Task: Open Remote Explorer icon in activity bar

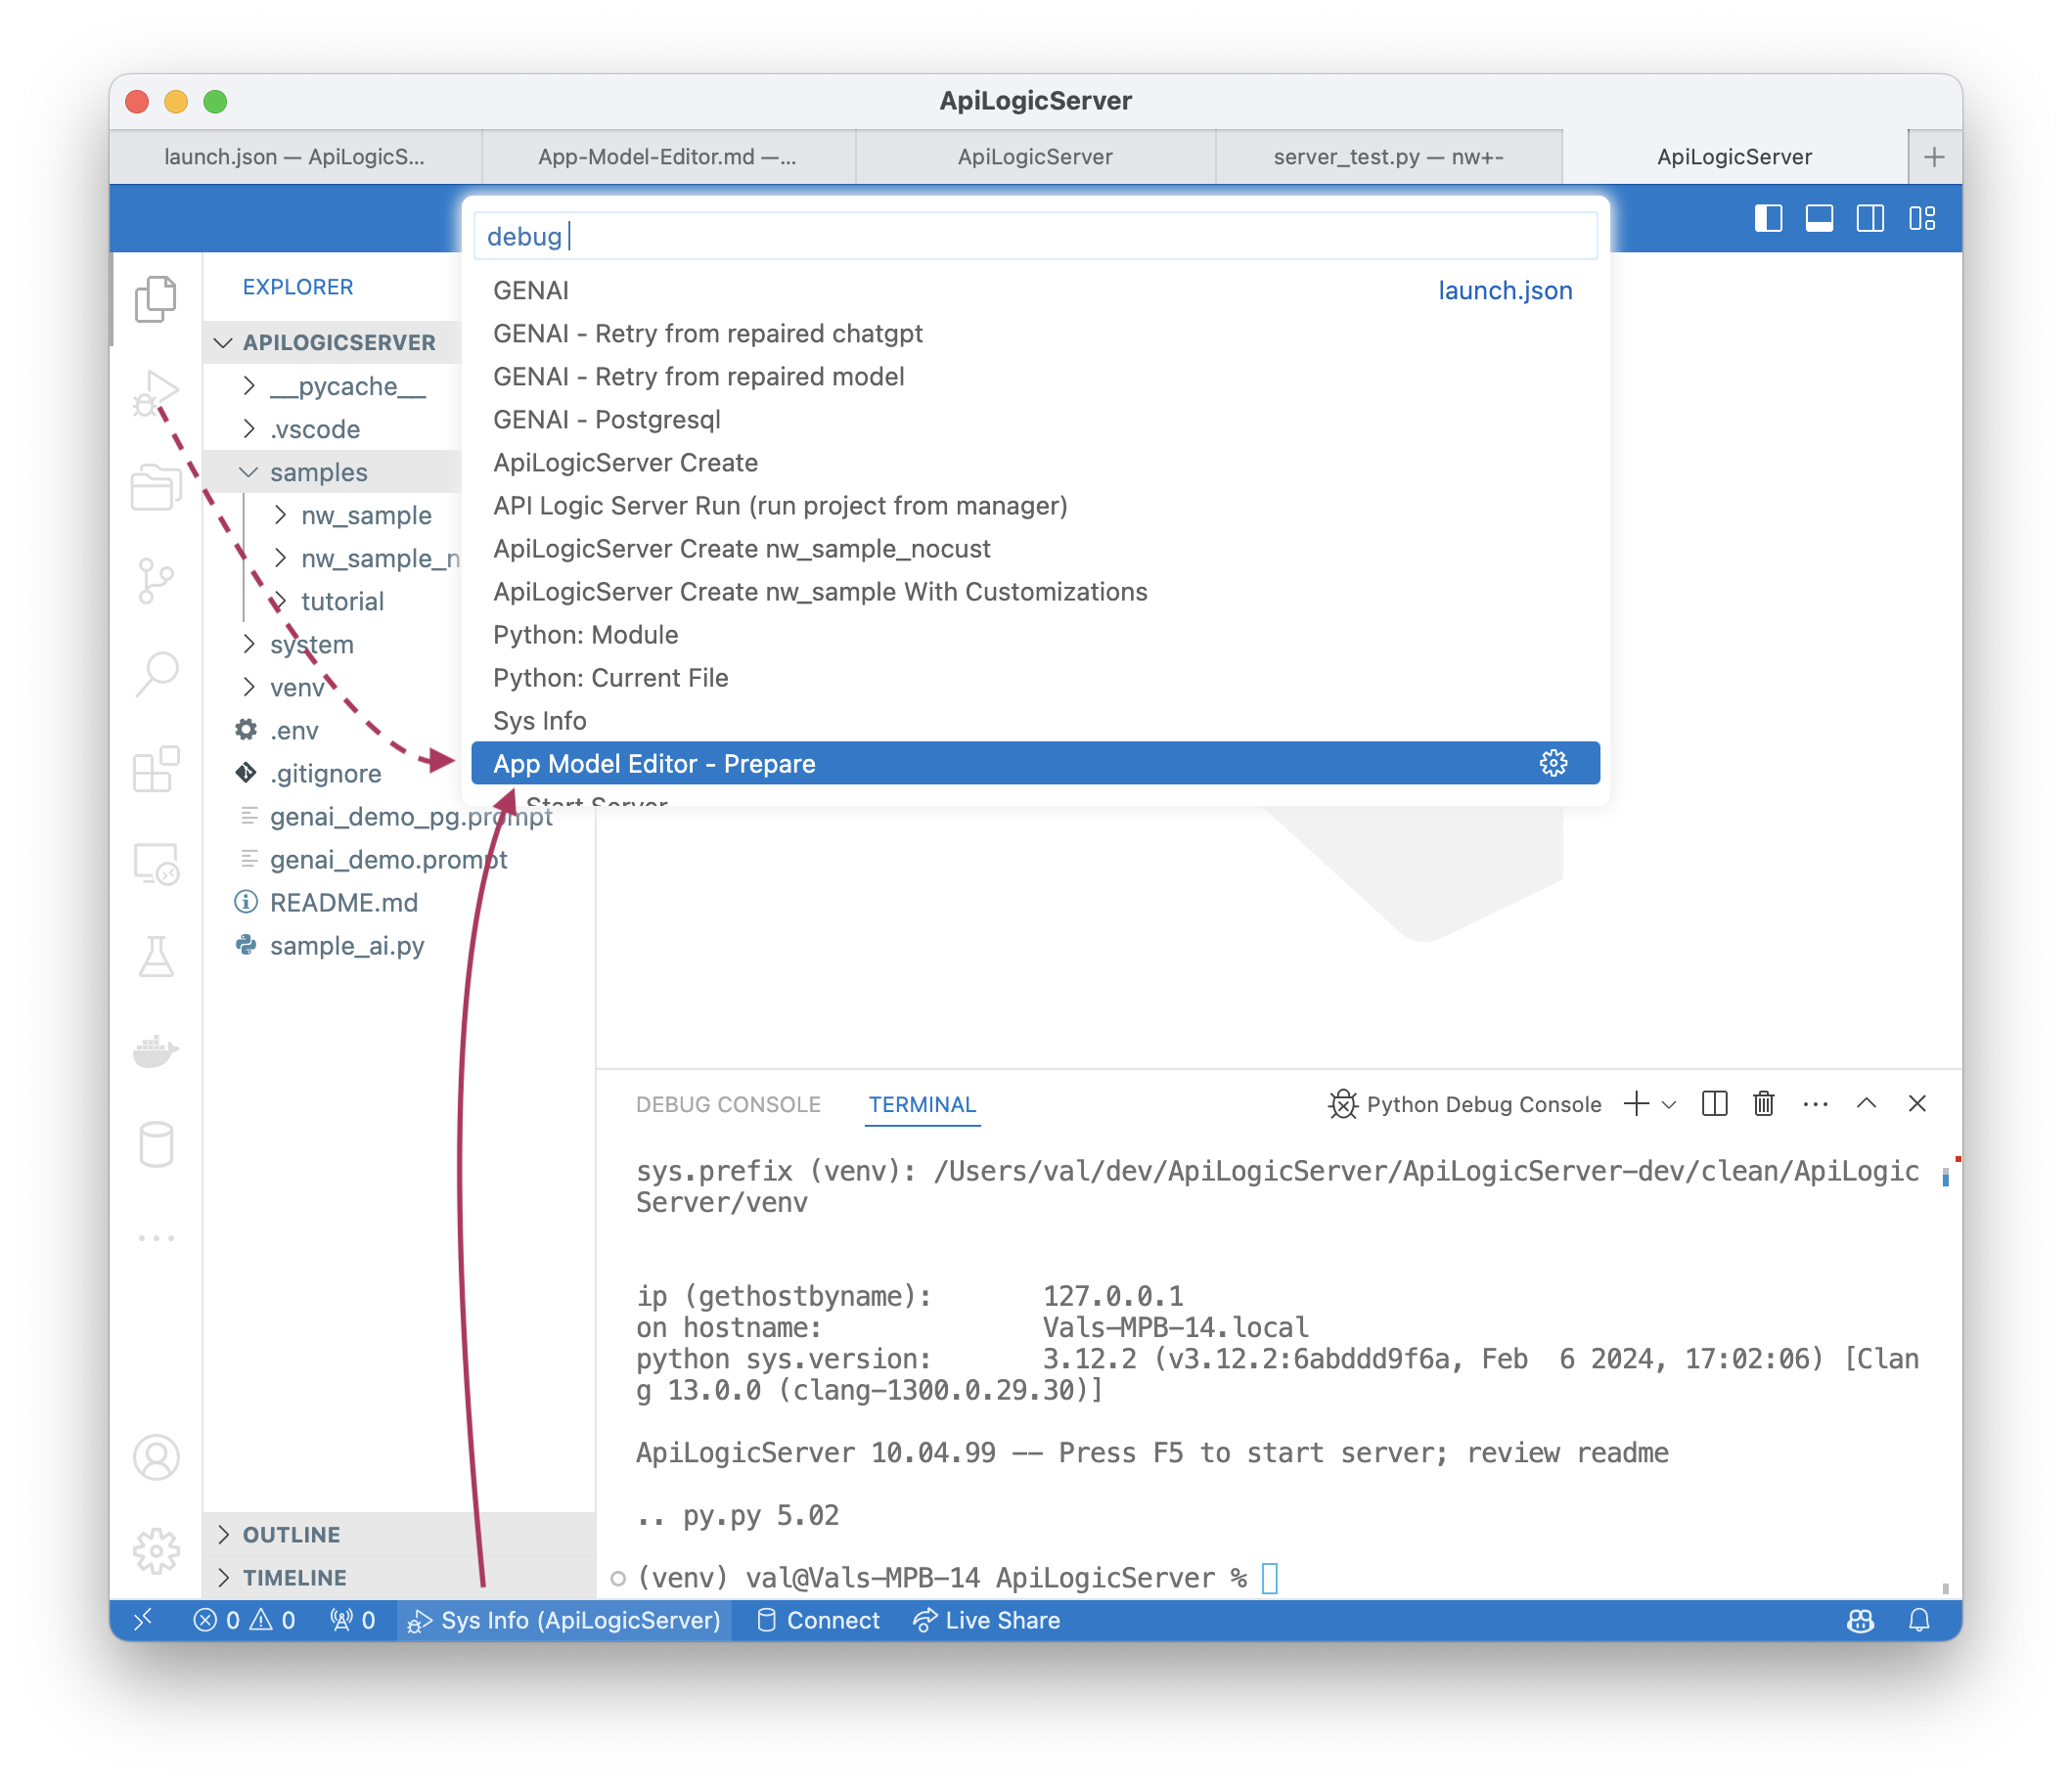Action: [x=156, y=863]
